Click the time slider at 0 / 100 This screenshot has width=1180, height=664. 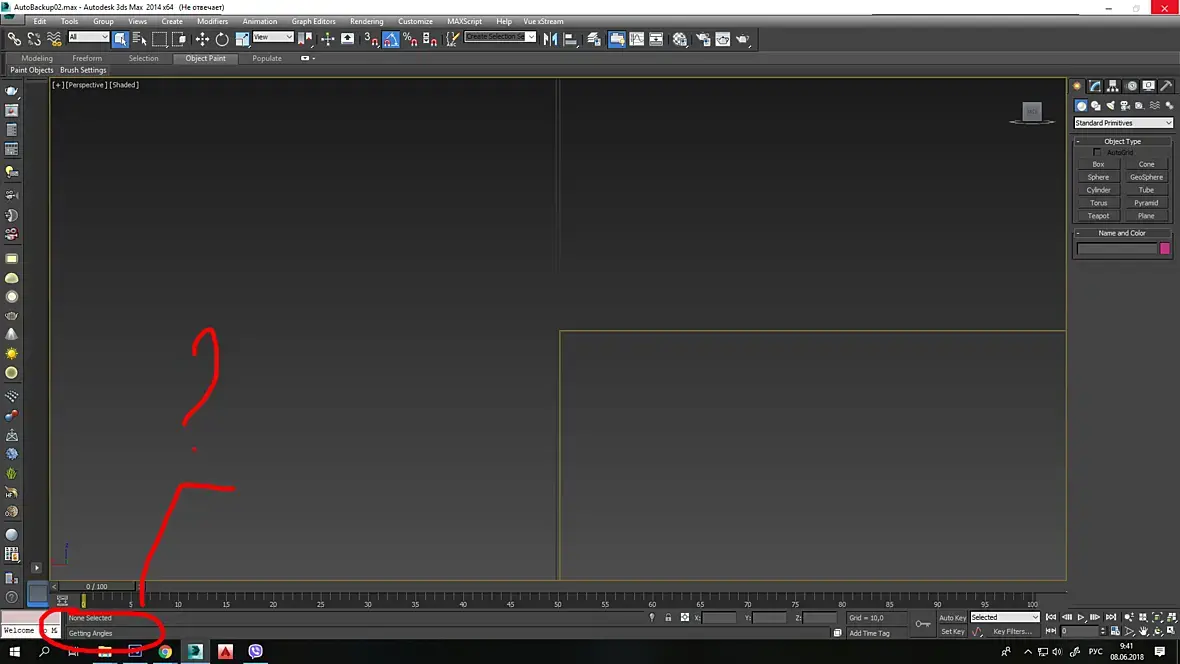[x=97, y=586]
